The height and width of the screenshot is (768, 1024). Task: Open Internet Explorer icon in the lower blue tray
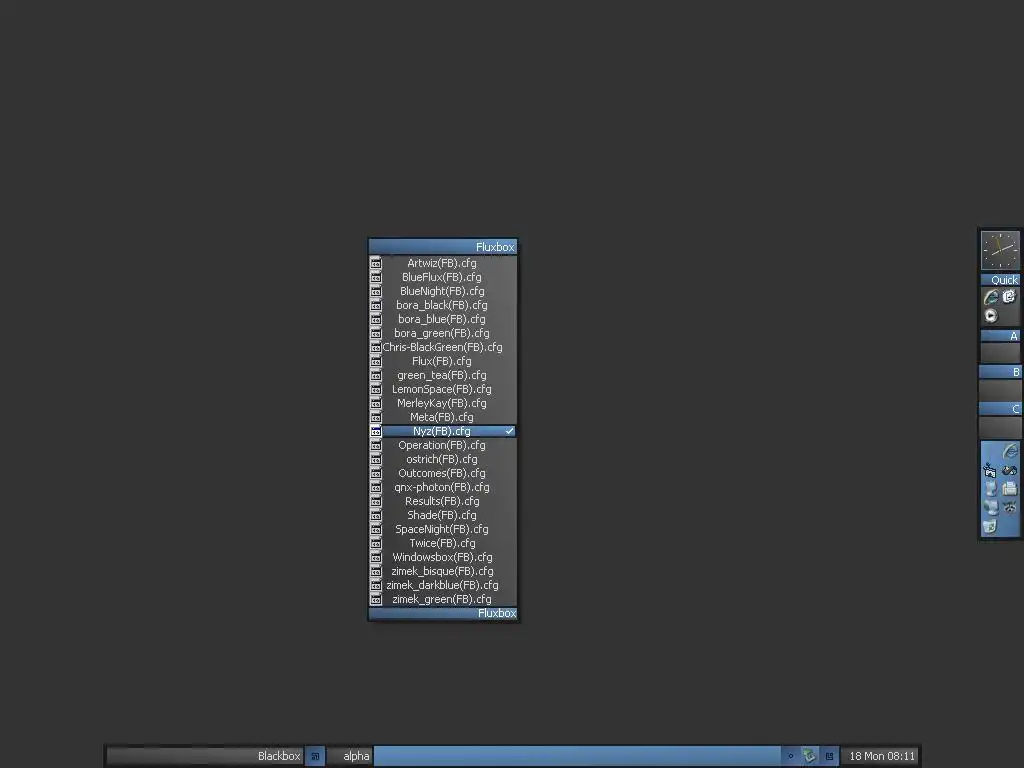click(x=1010, y=451)
